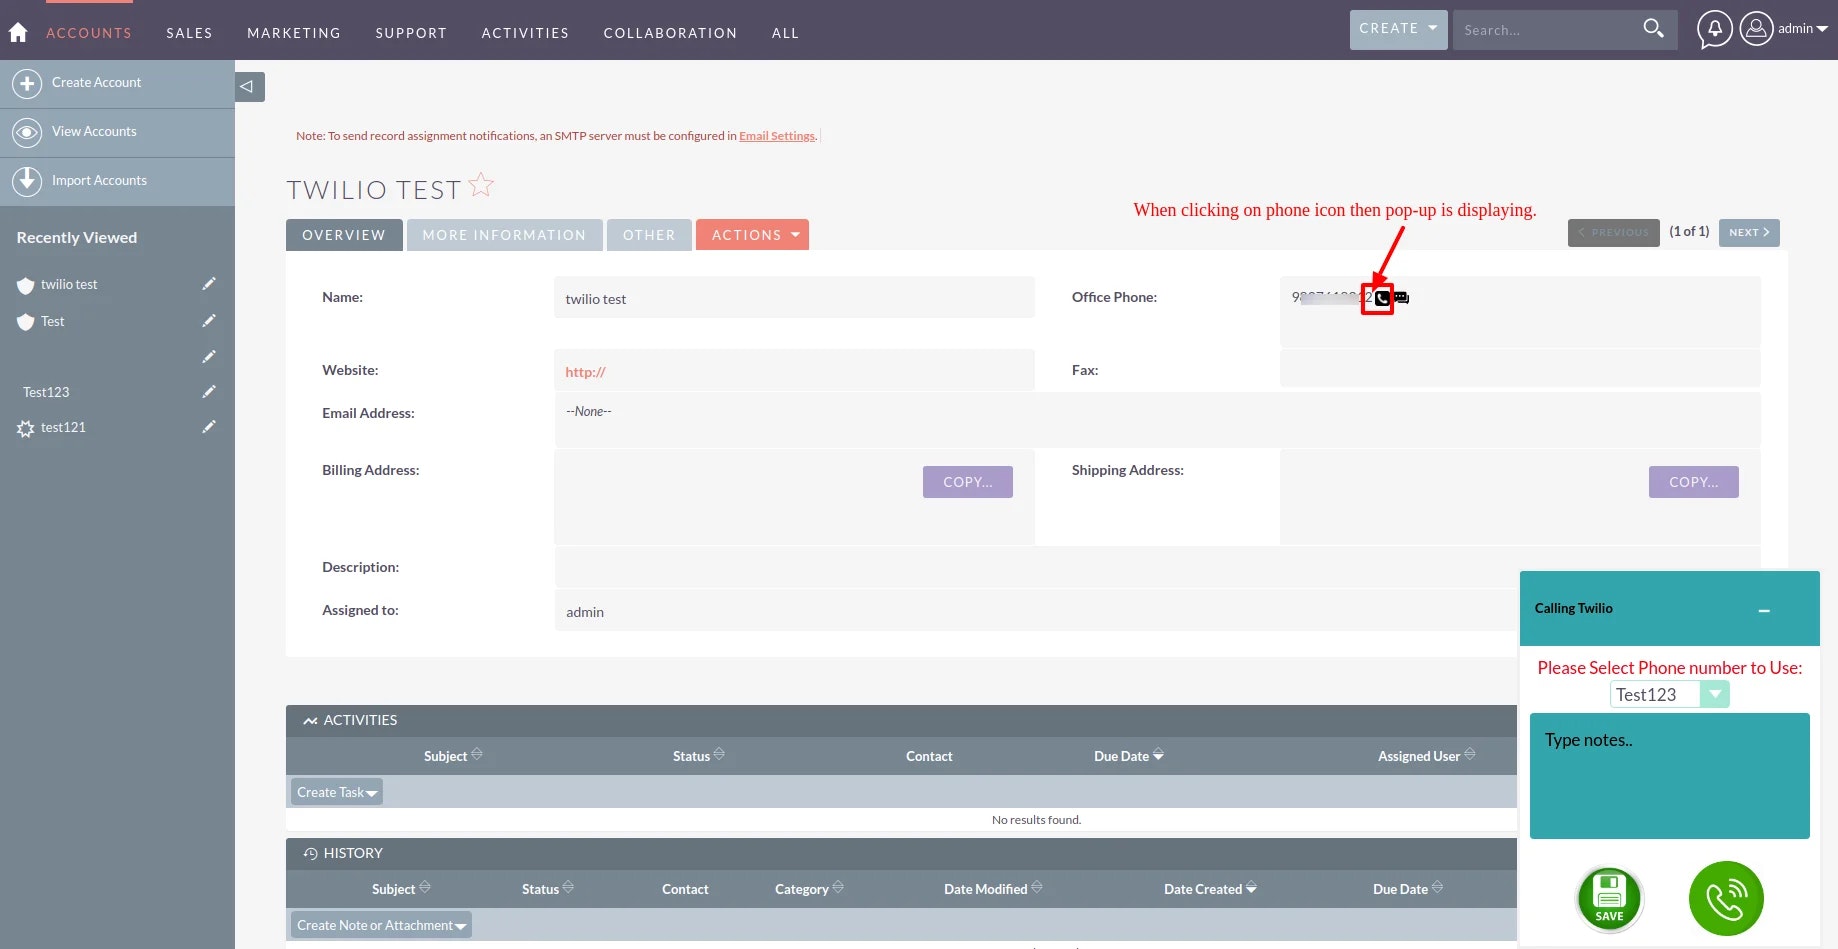Sort history by the Subject sort icon
1838x949 pixels.
[x=425, y=887]
